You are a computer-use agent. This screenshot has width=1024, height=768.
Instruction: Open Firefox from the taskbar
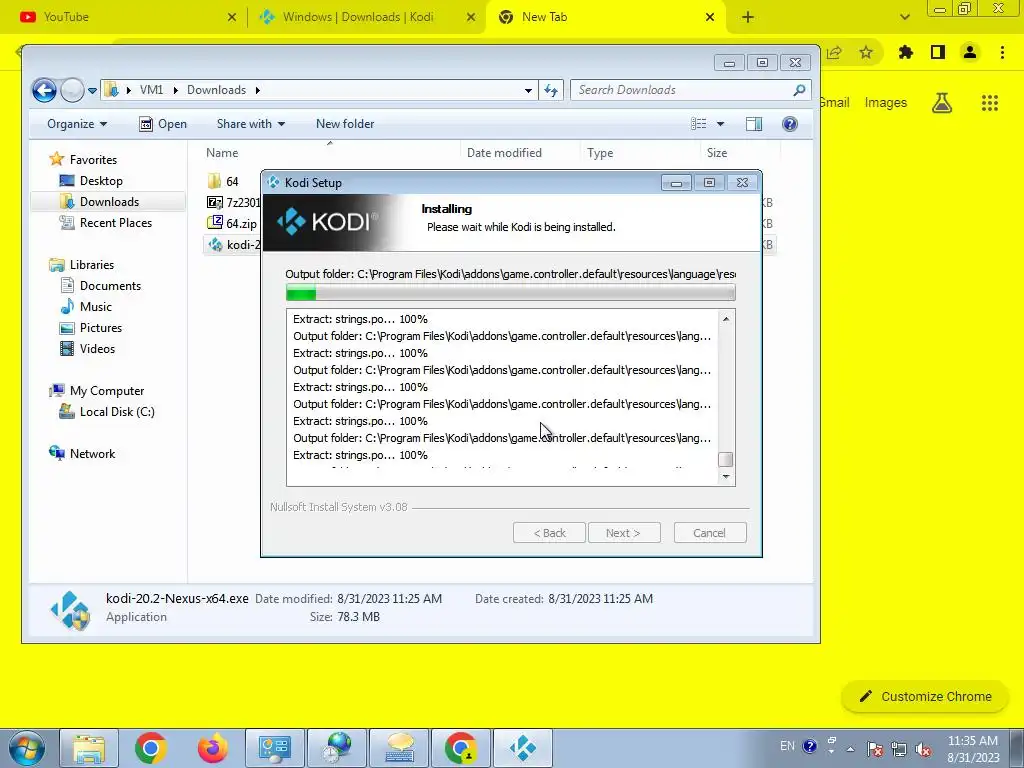213,748
